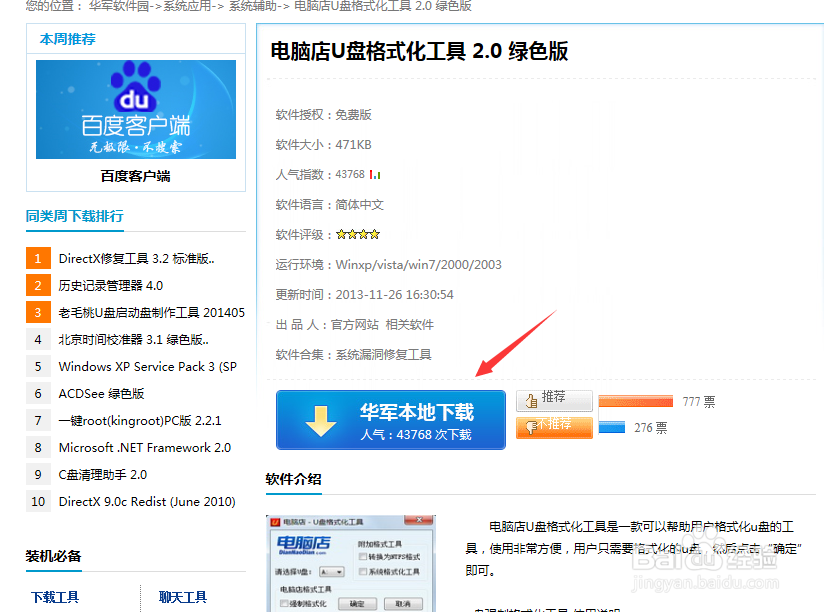Image resolution: width=824 pixels, height=612 pixels.
Task: Switch to the 聊天工具 tab
Action: point(181,596)
